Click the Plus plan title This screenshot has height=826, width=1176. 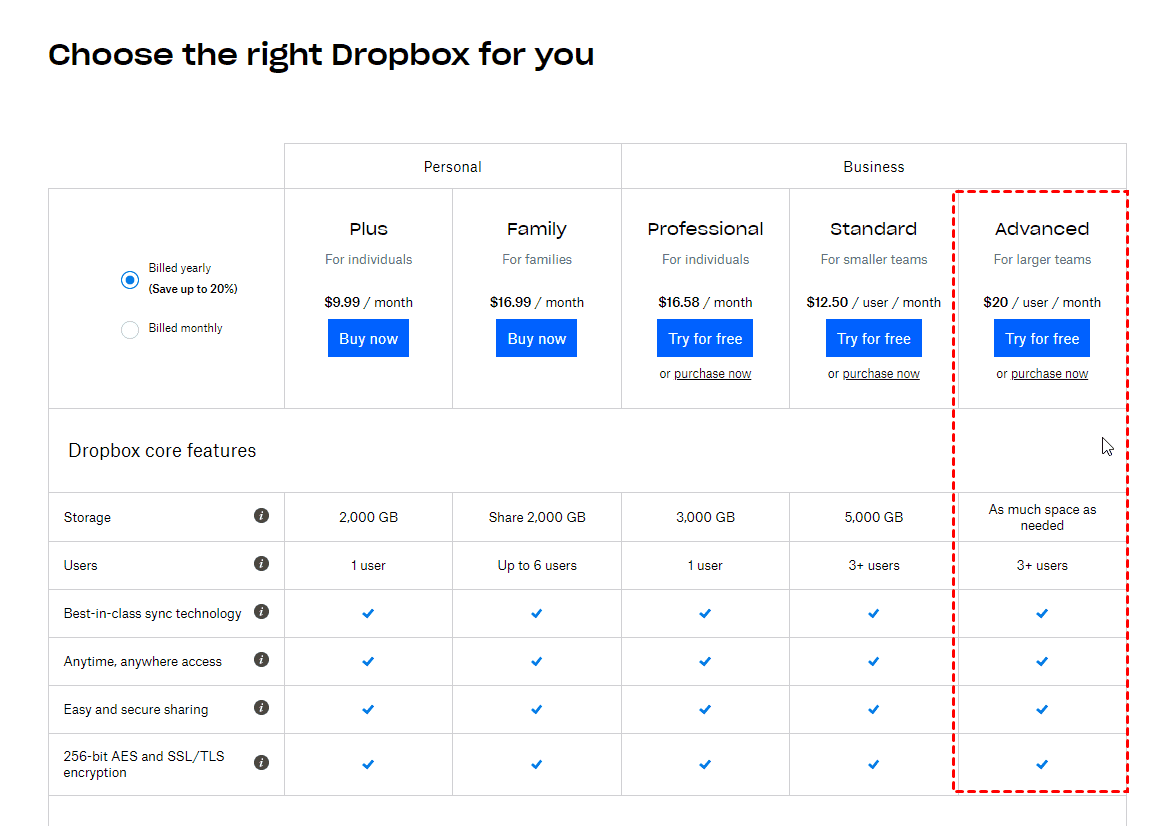pos(368,229)
